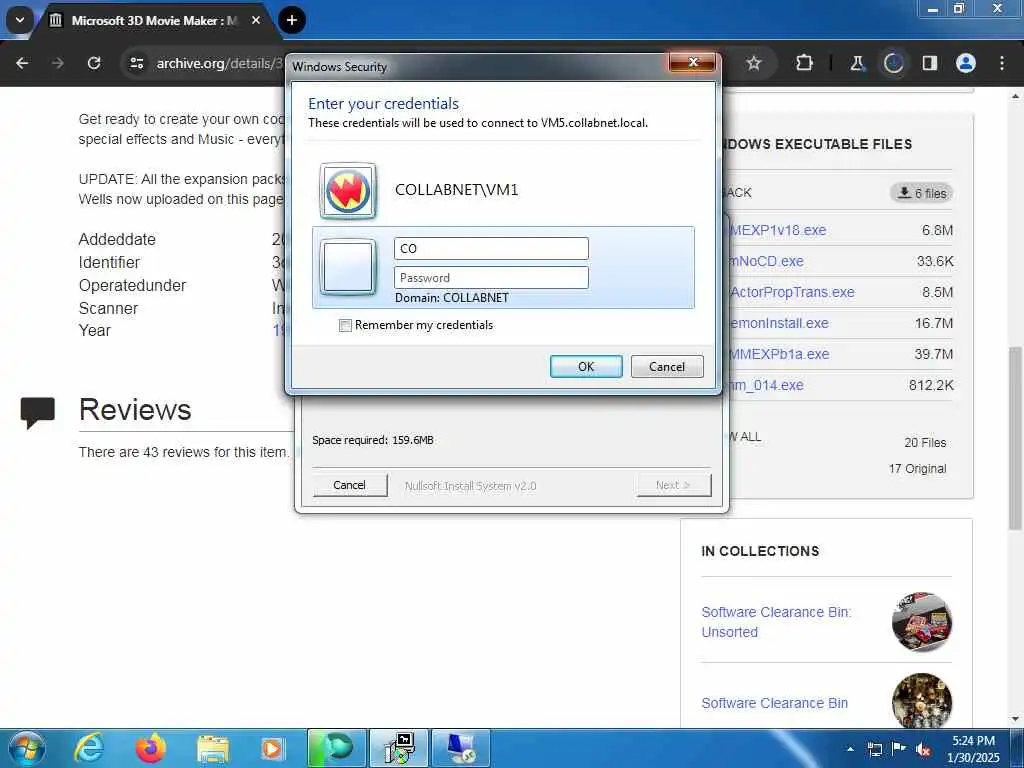Click Chrome forward arrow button

[x=58, y=63]
